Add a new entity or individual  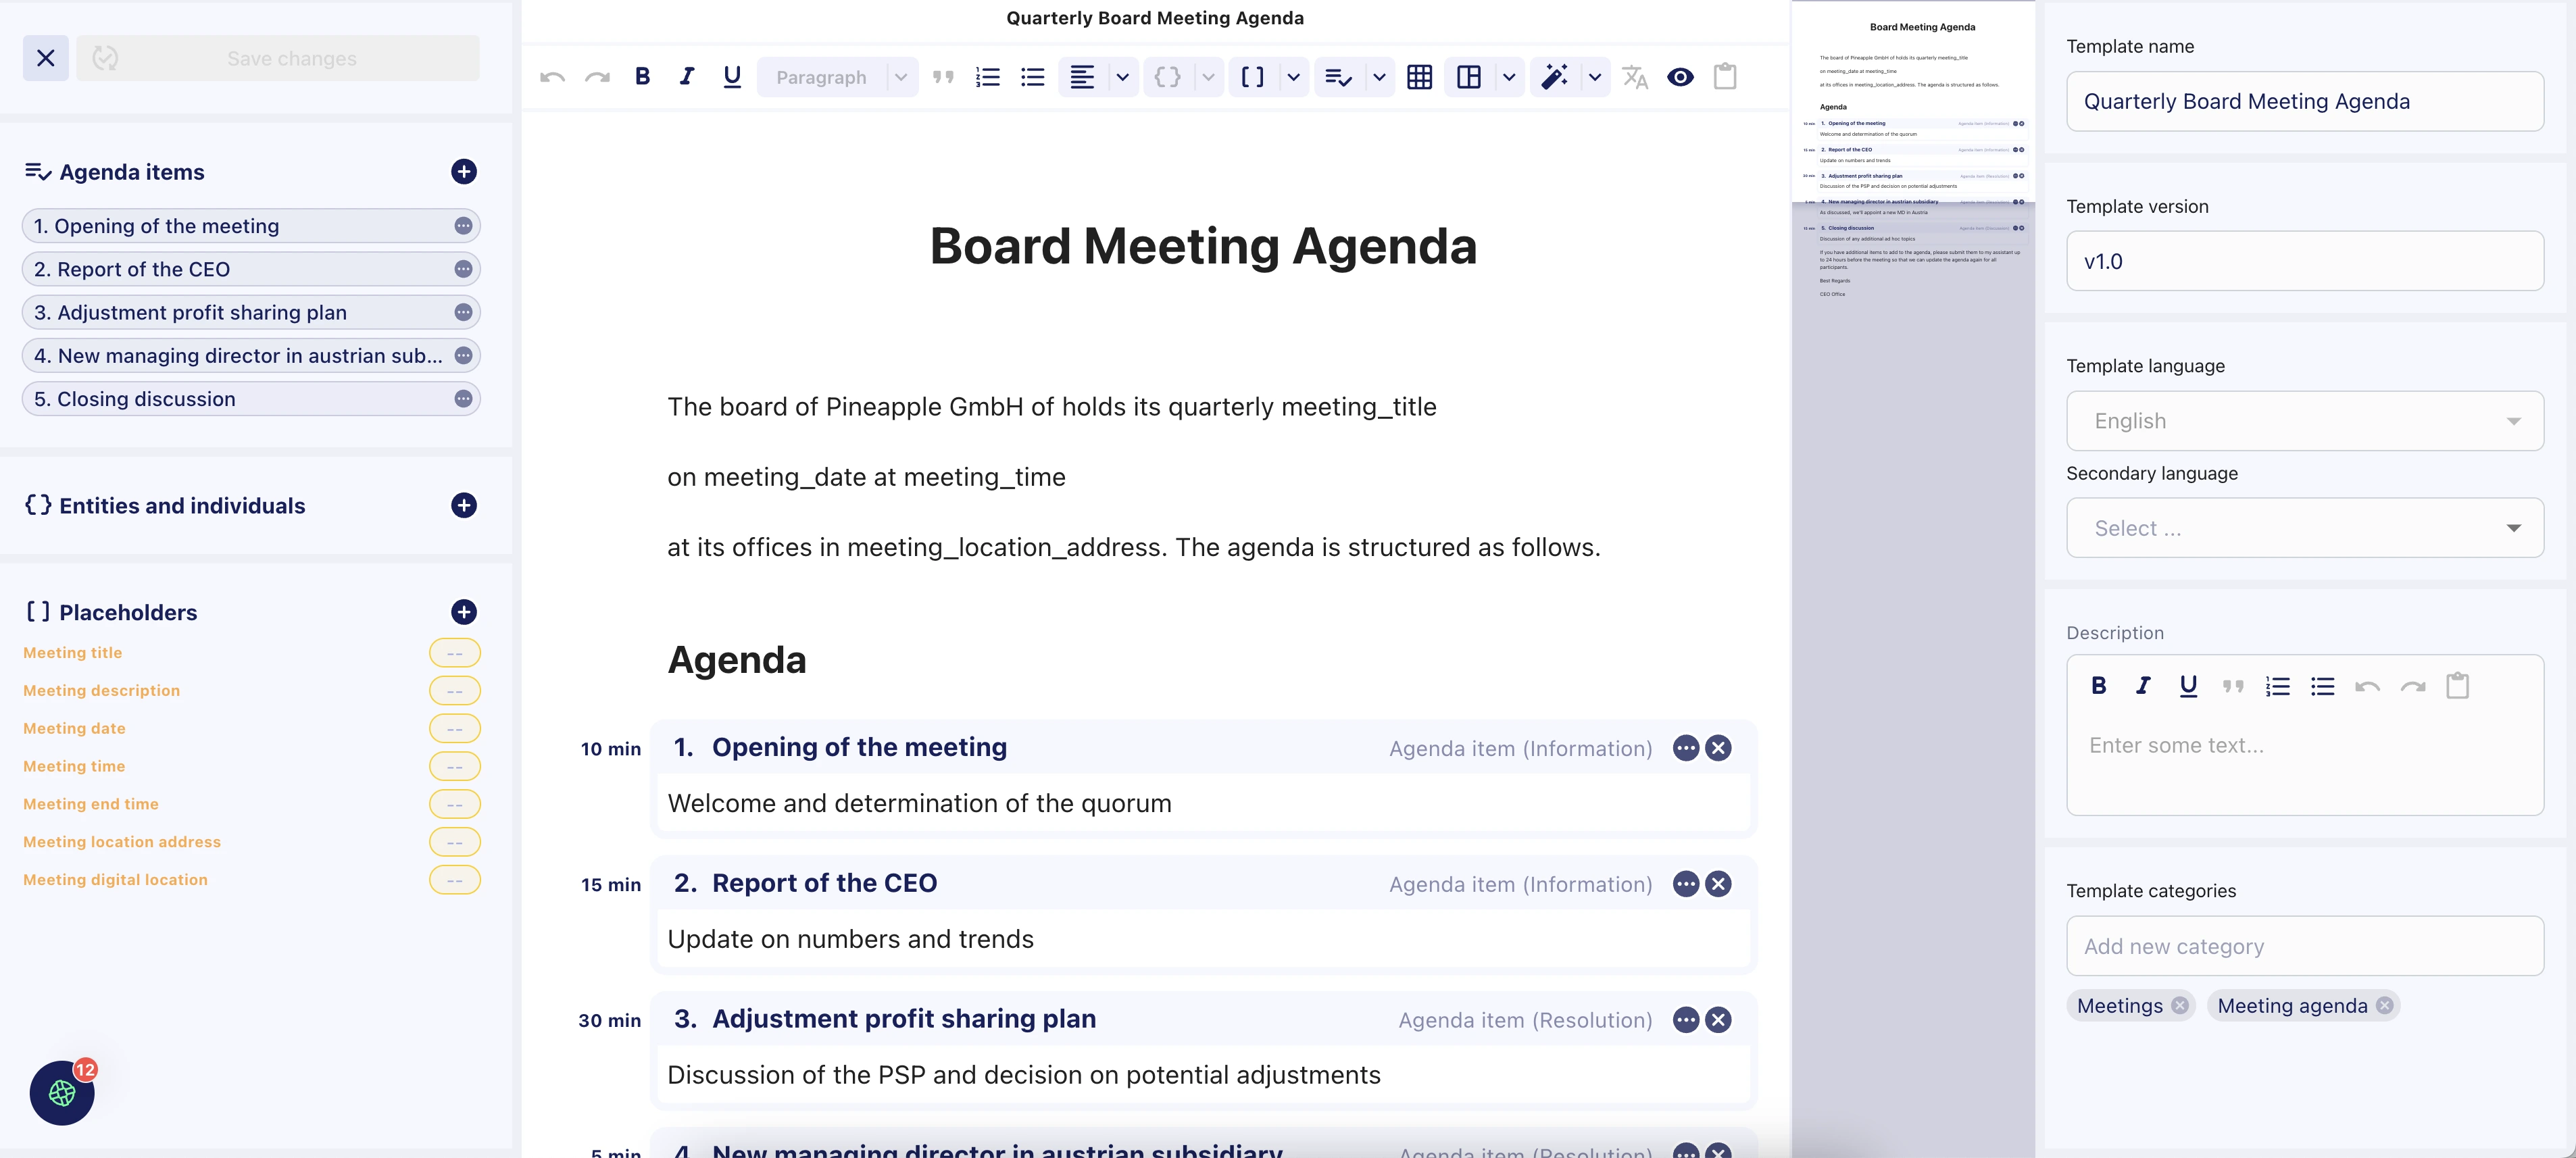pos(464,506)
